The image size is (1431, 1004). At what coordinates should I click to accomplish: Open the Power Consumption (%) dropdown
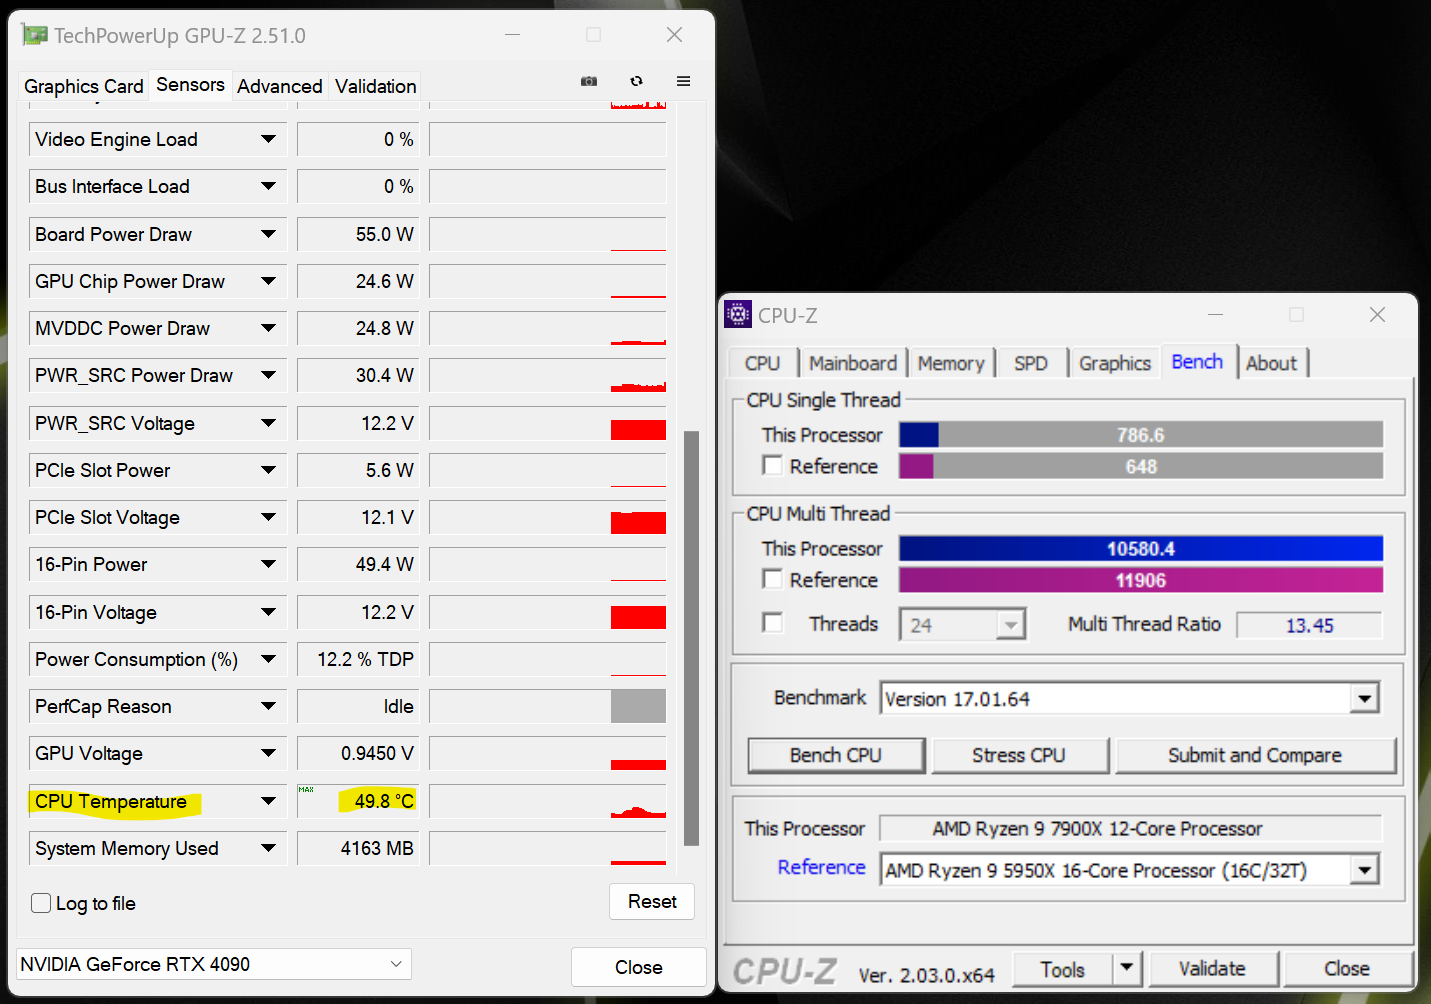268,659
